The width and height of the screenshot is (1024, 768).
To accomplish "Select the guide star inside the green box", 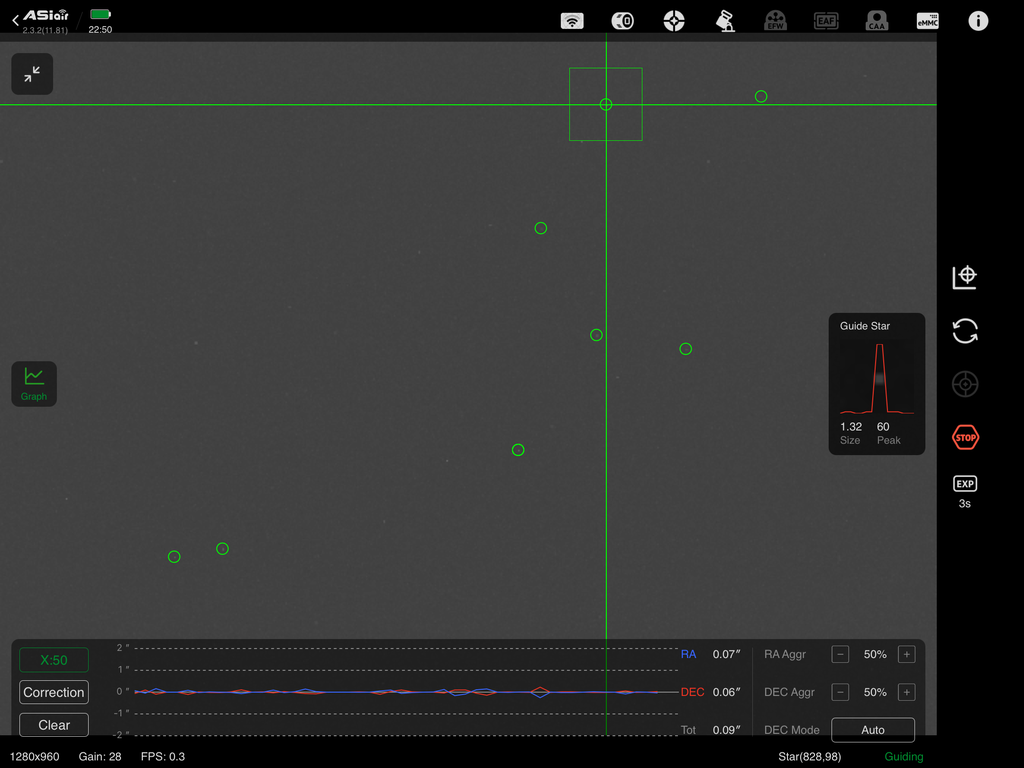I will (x=605, y=104).
